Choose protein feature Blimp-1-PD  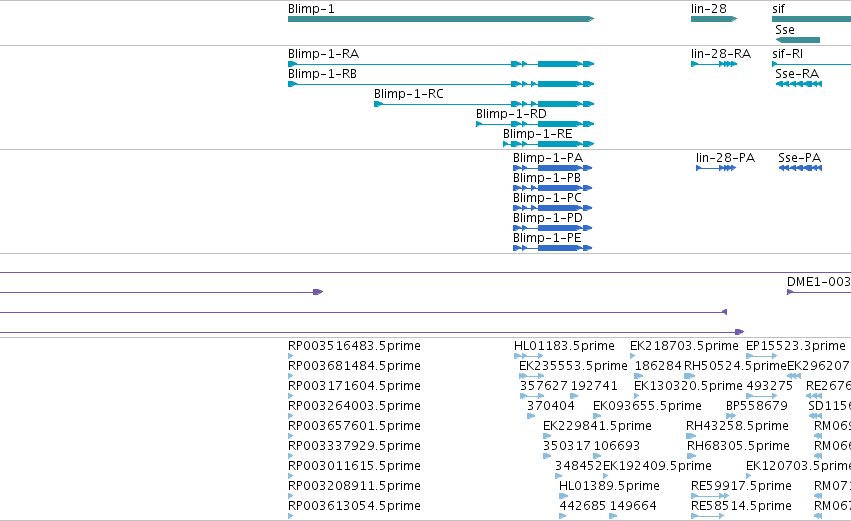tap(552, 228)
